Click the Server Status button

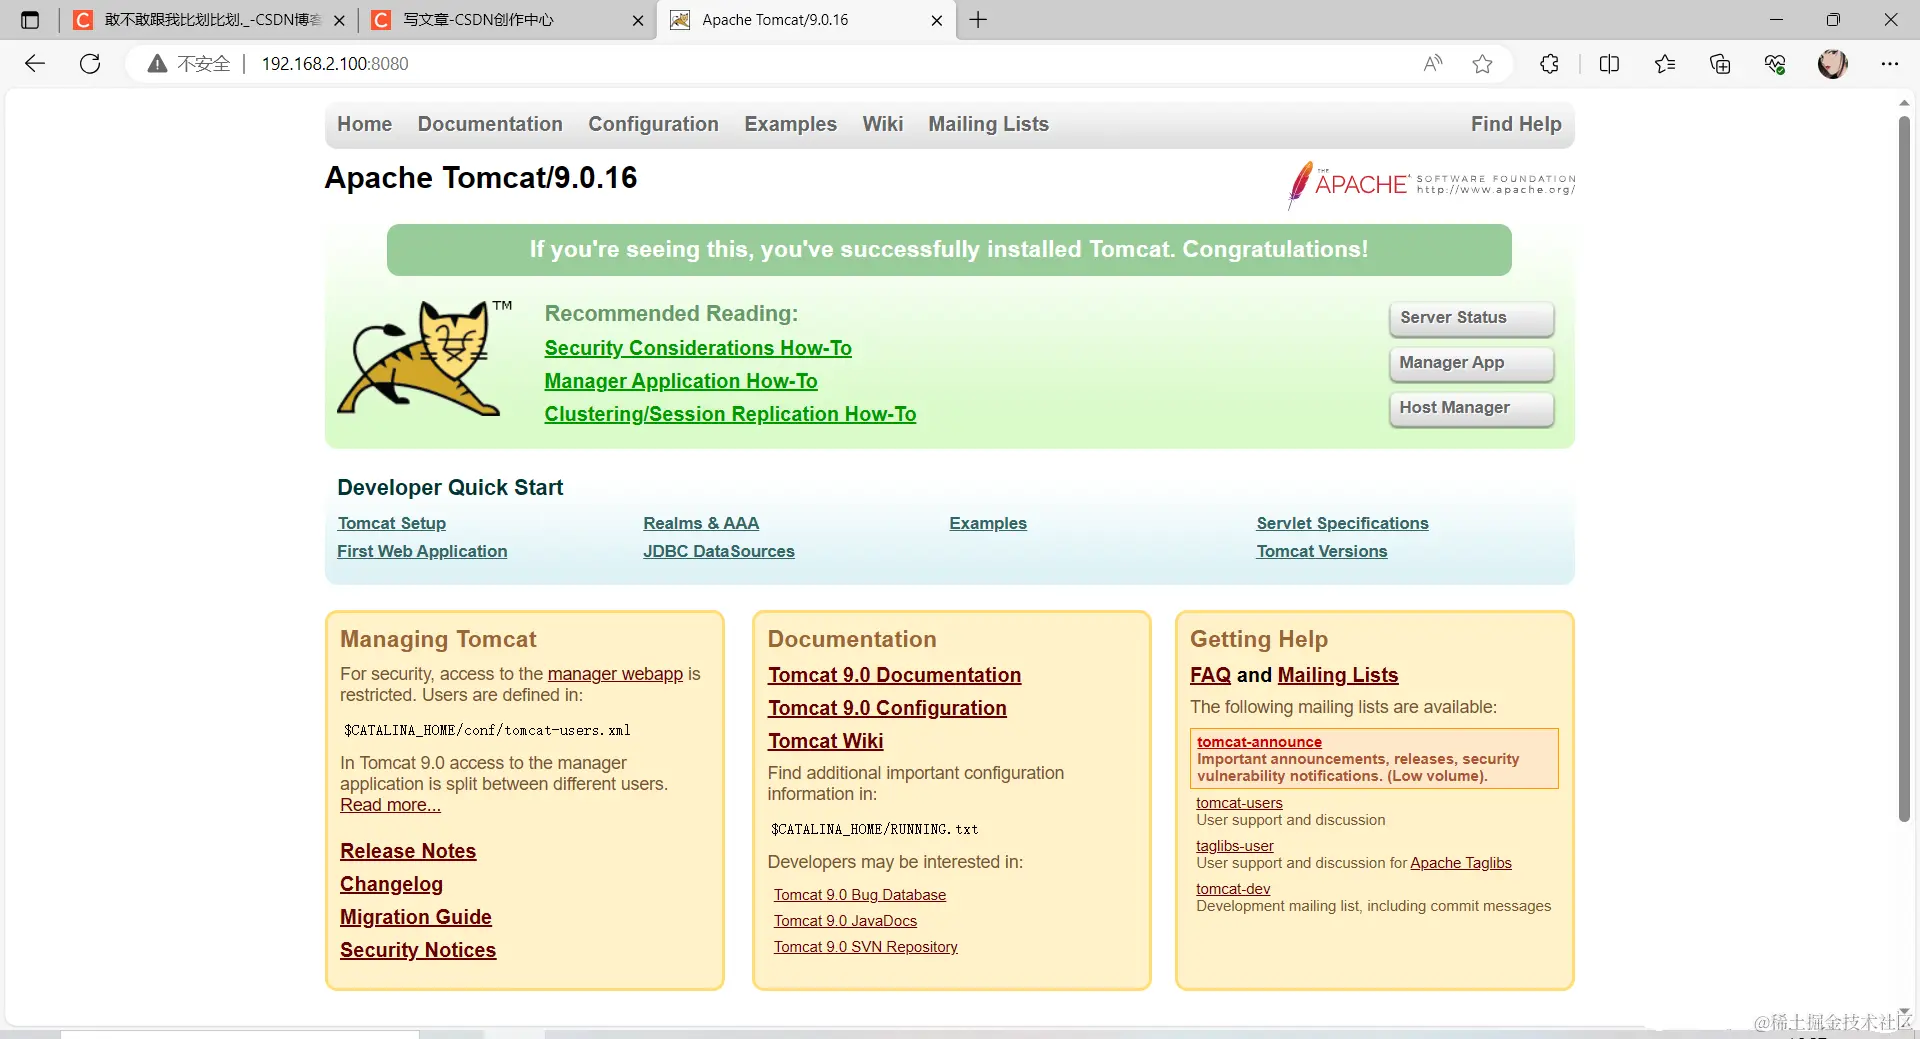[x=1471, y=318]
